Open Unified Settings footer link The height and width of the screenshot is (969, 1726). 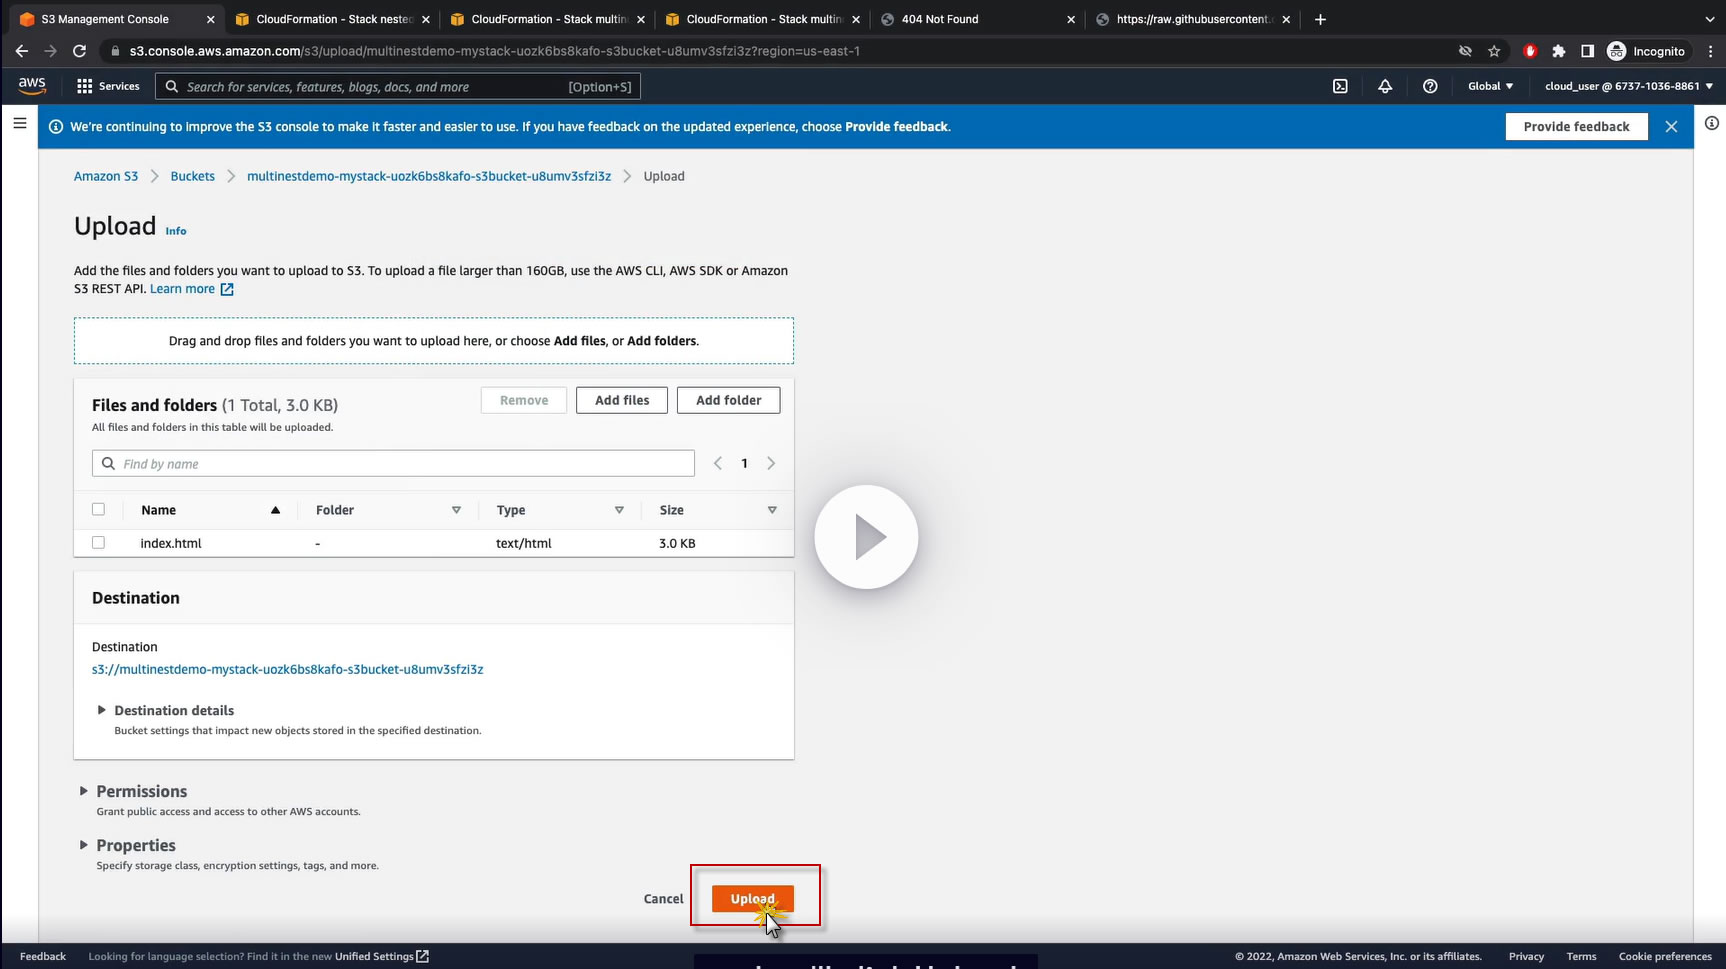click(382, 956)
